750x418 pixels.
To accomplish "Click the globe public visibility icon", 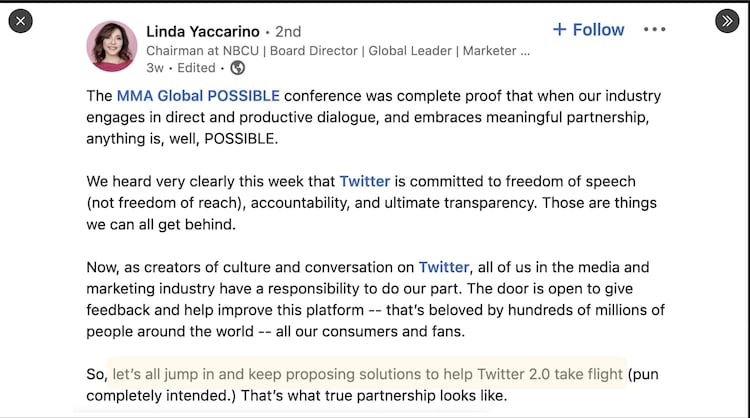I will pos(237,68).
